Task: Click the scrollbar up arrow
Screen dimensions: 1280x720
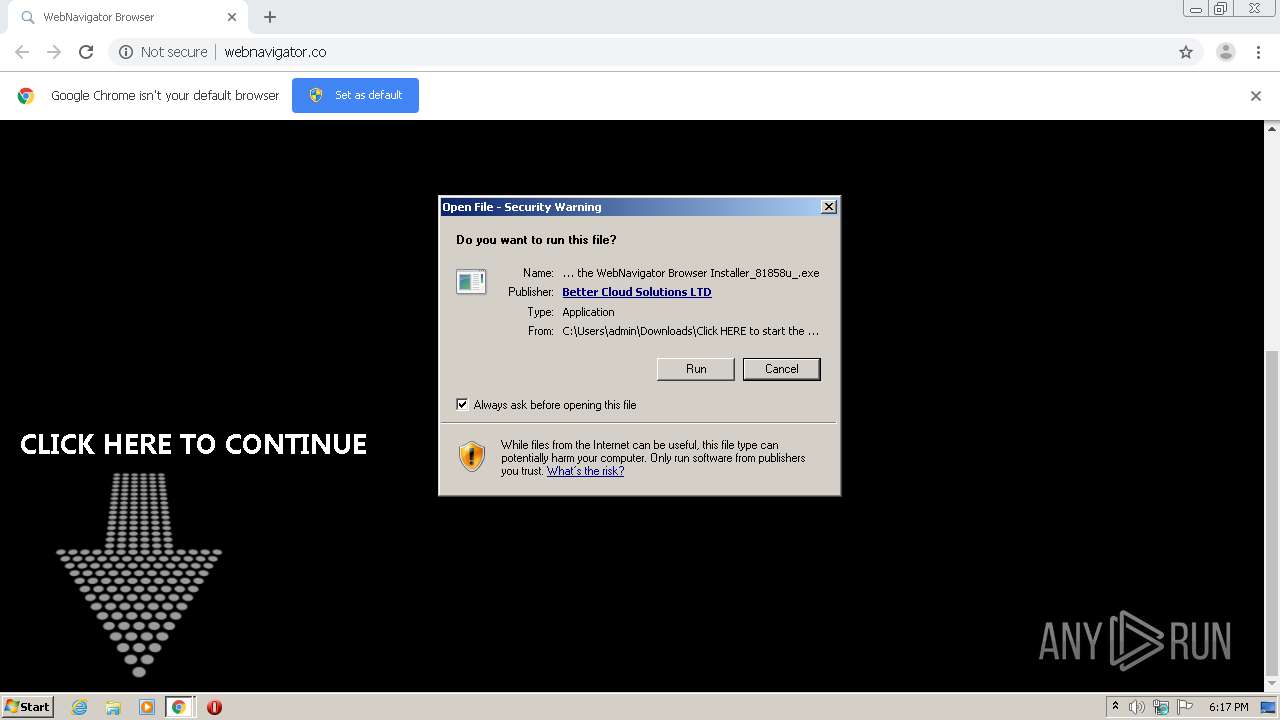Action: (x=1272, y=128)
